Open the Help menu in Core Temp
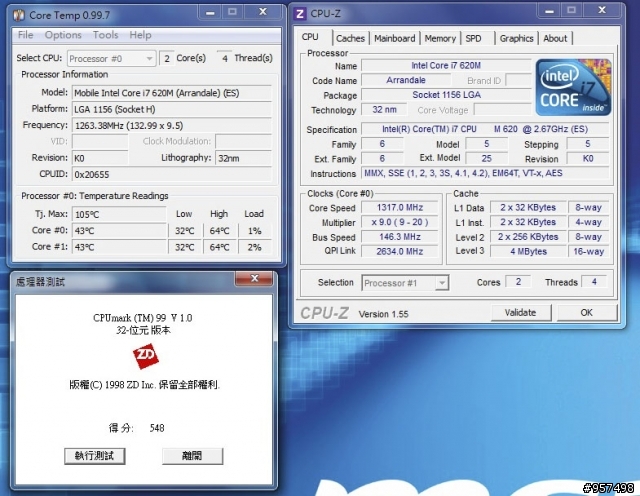 point(140,35)
